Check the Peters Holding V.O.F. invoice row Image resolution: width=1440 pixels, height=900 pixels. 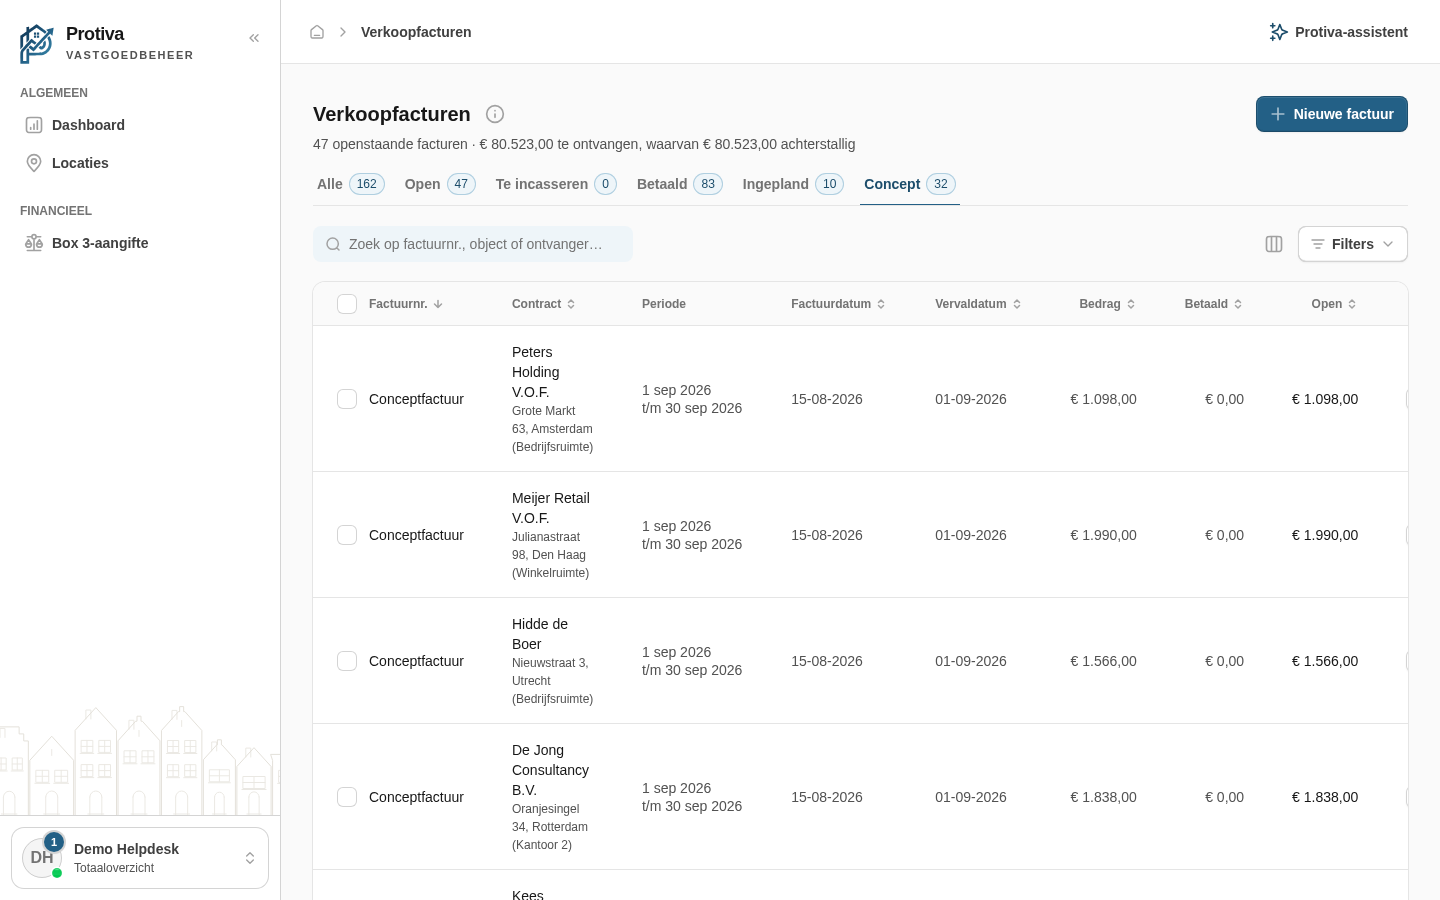pos(347,399)
